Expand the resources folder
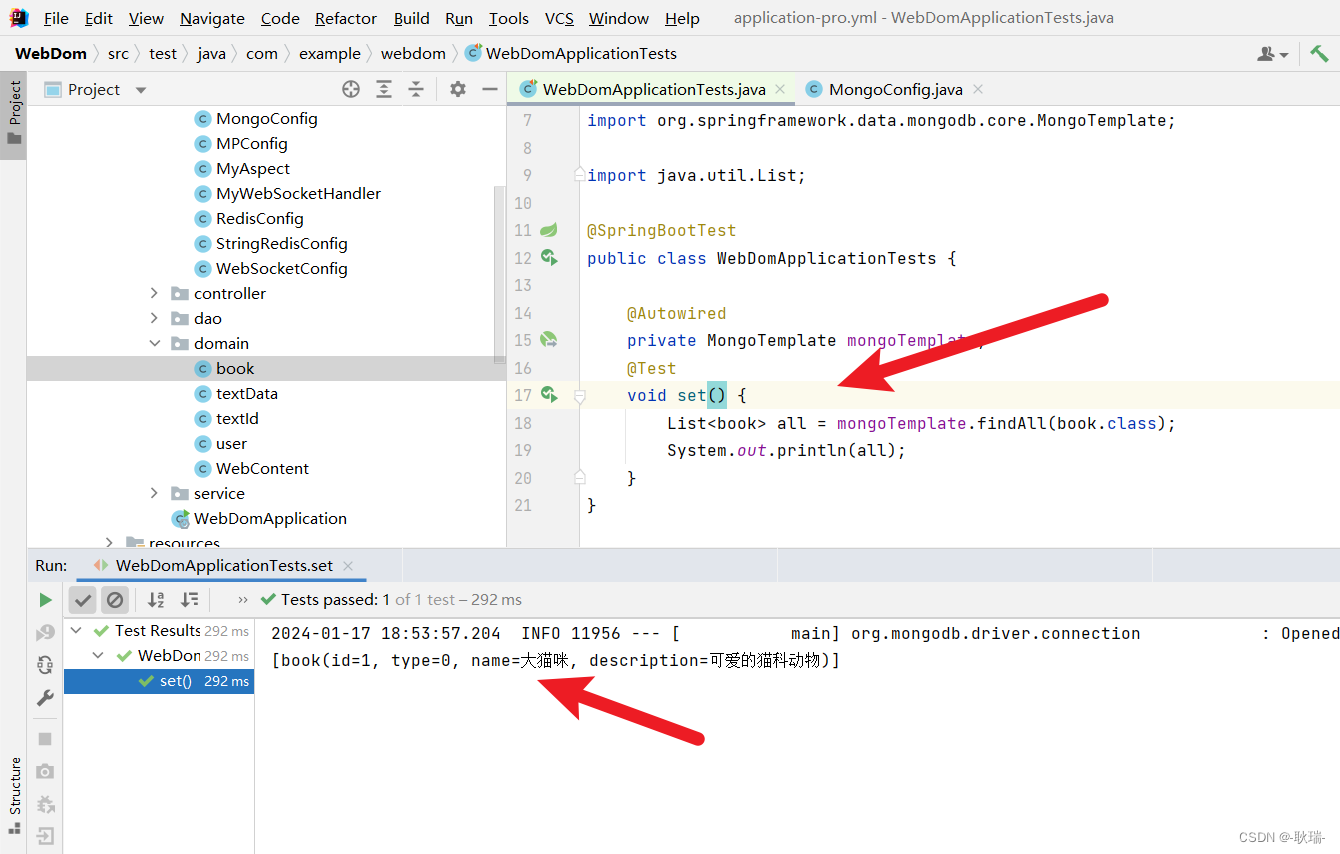Image resolution: width=1340 pixels, height=854 pixels. [109, 542]
